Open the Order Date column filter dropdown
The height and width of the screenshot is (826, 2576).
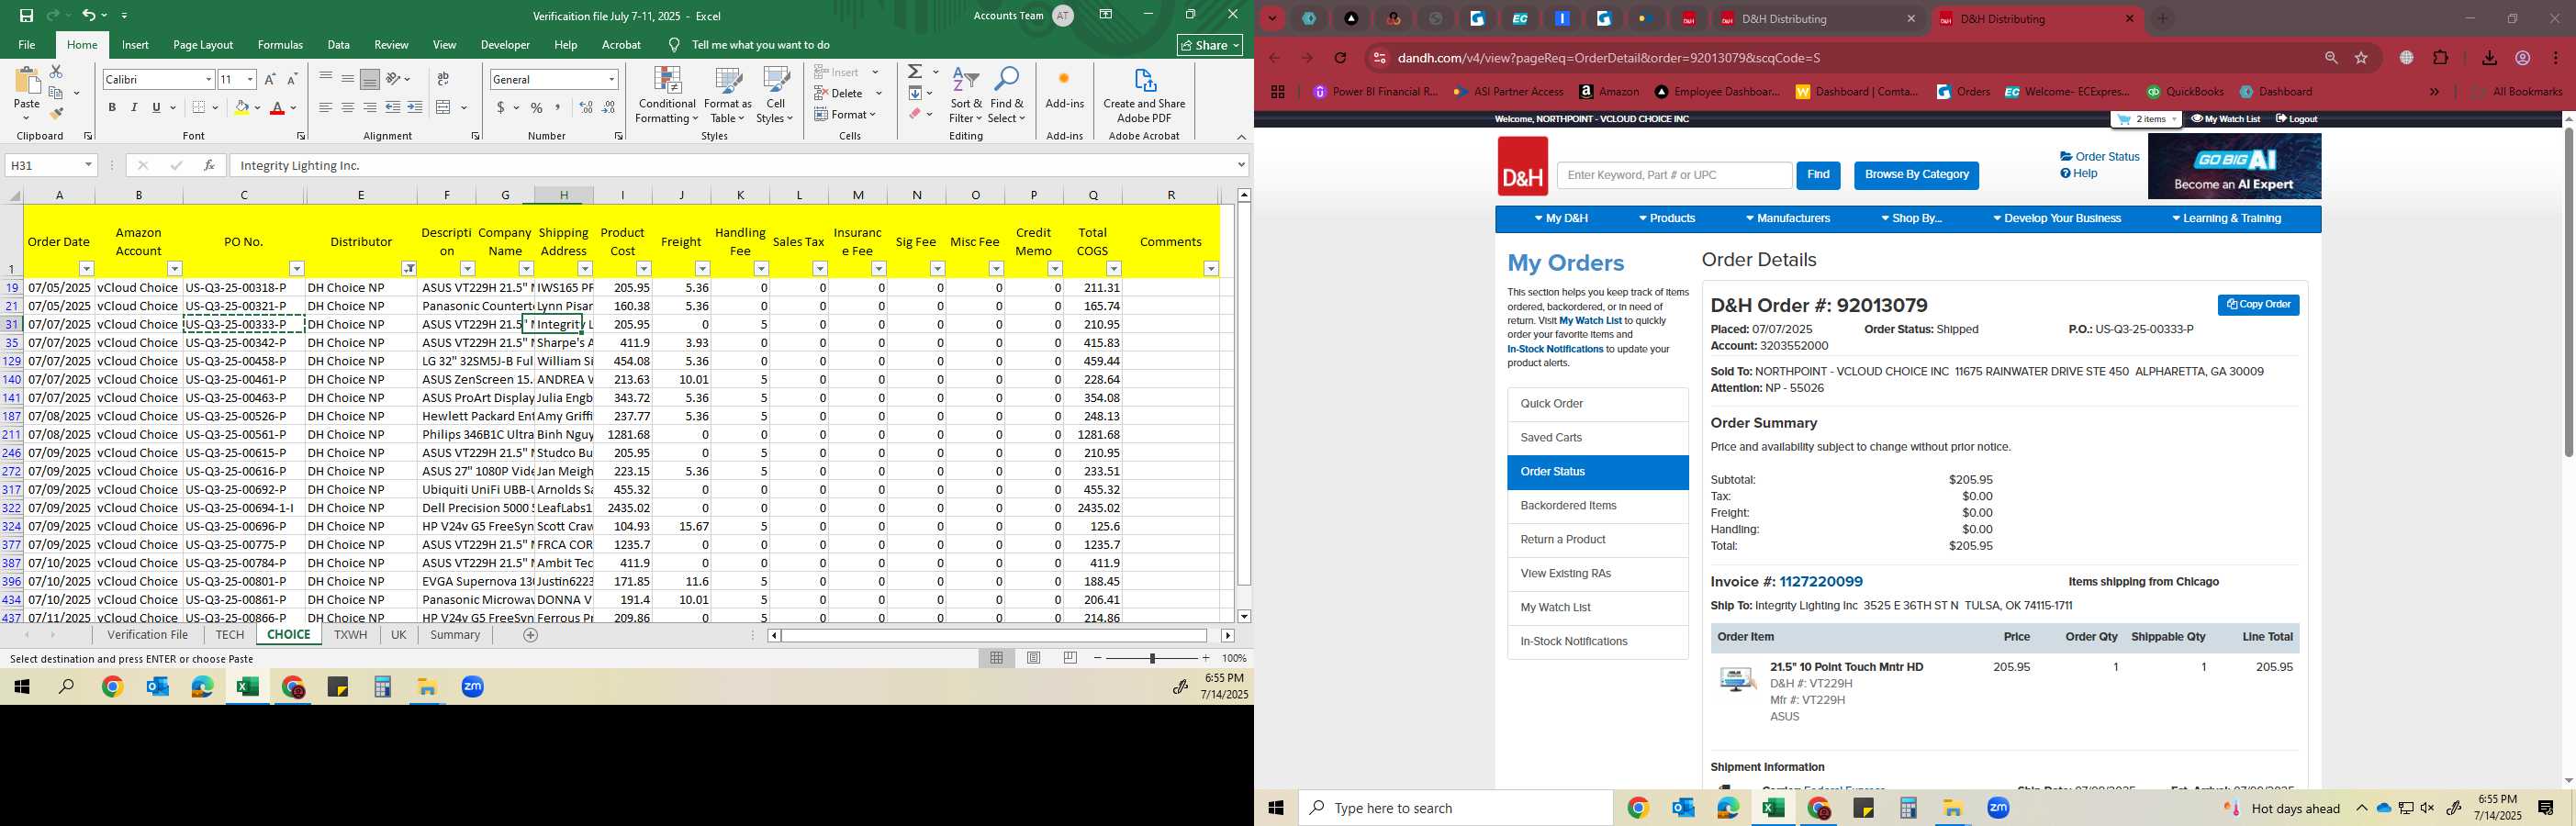[86, 269]
